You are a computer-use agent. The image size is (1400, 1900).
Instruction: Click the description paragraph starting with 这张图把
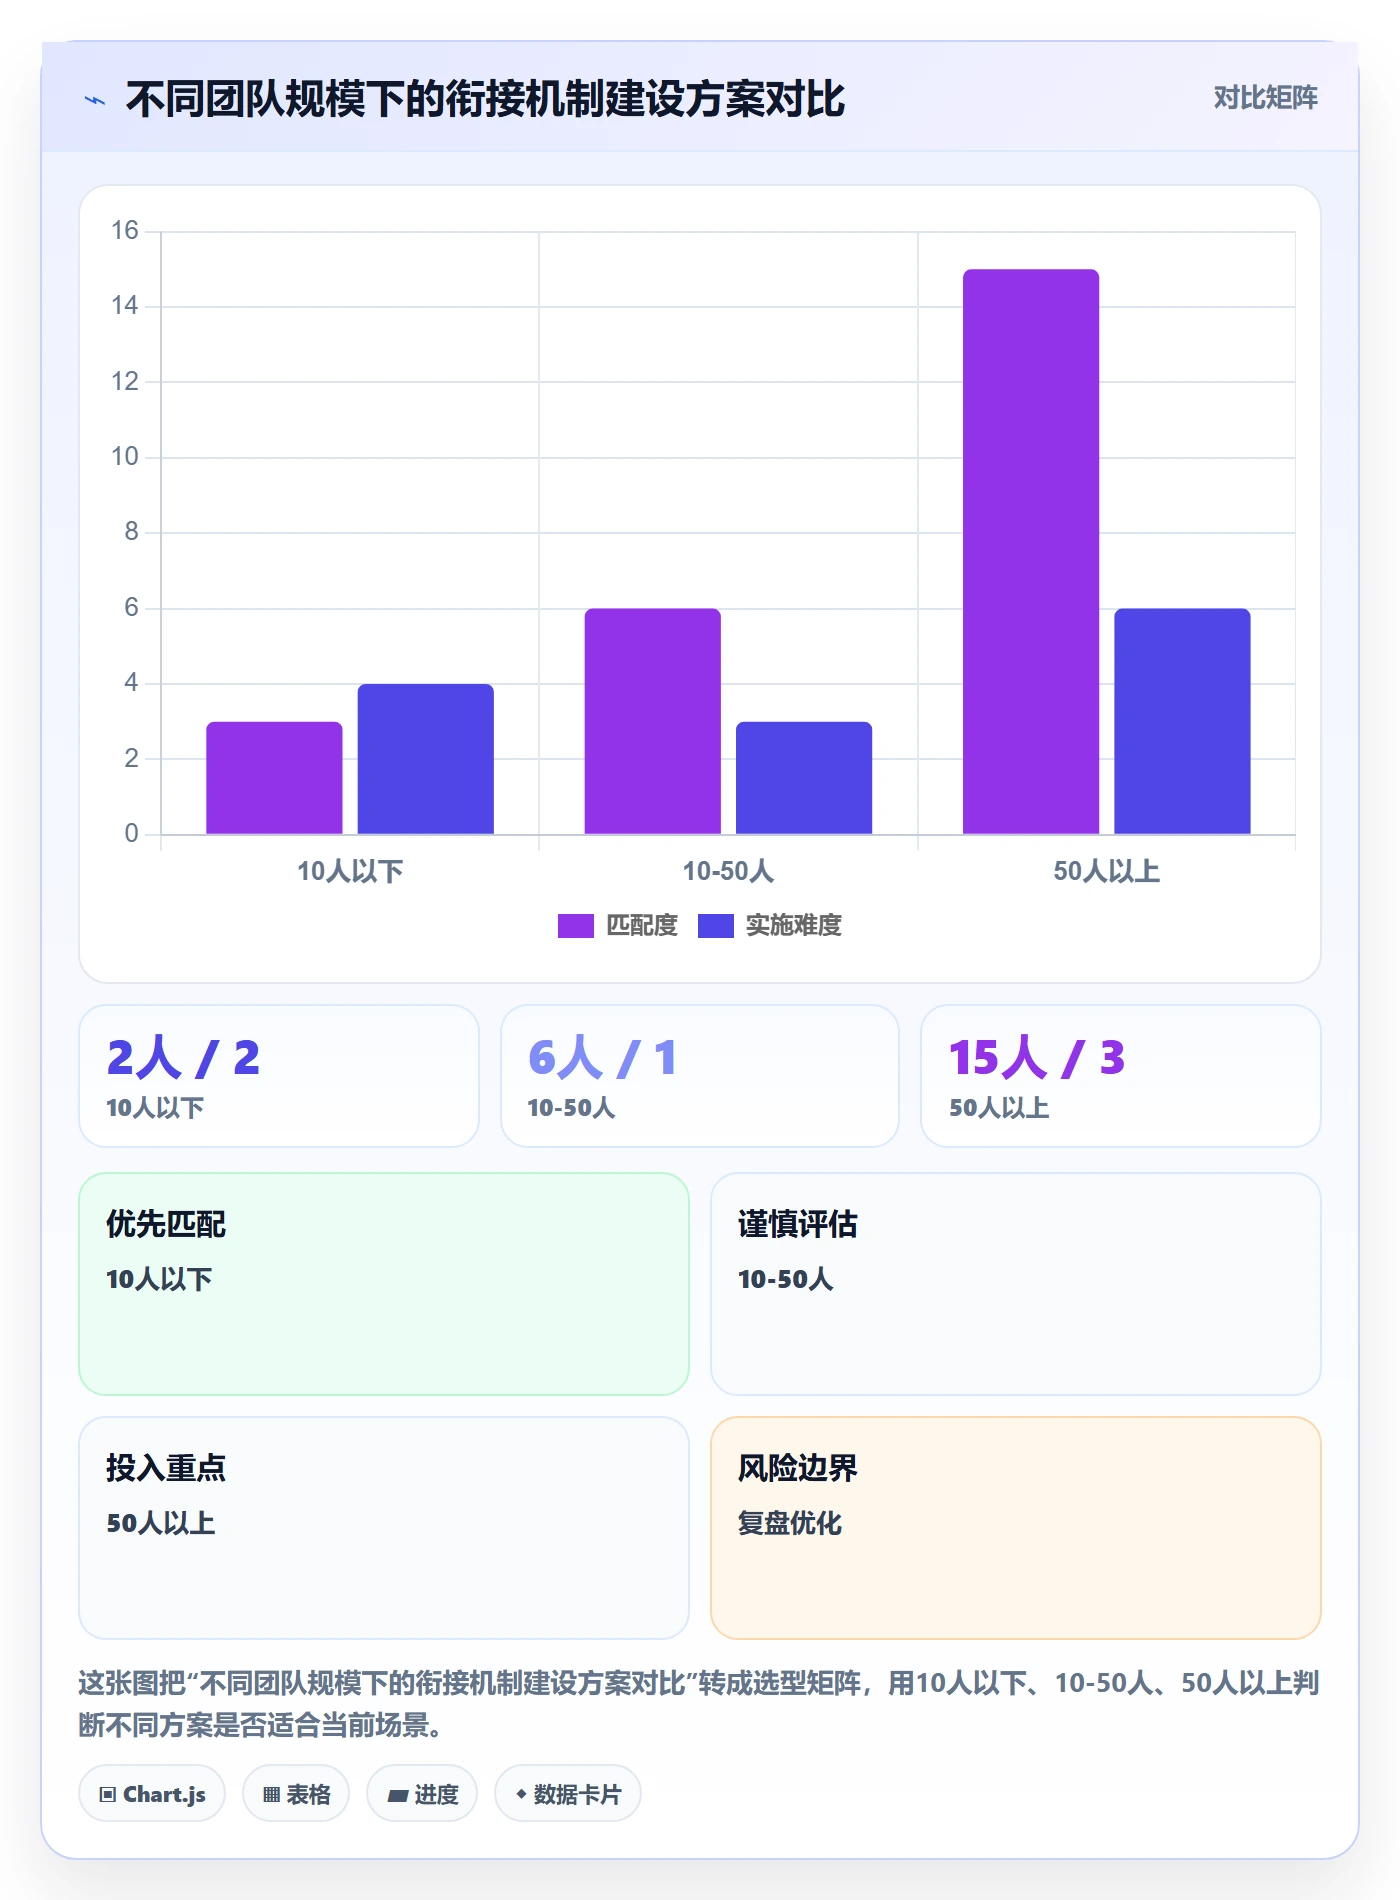[700, 1704]
